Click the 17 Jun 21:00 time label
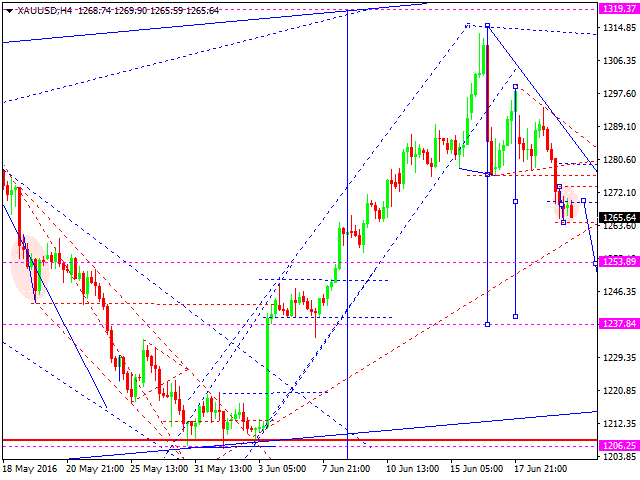Image resolution: width=640 pixels, height=480 pixels. [540, 469]
